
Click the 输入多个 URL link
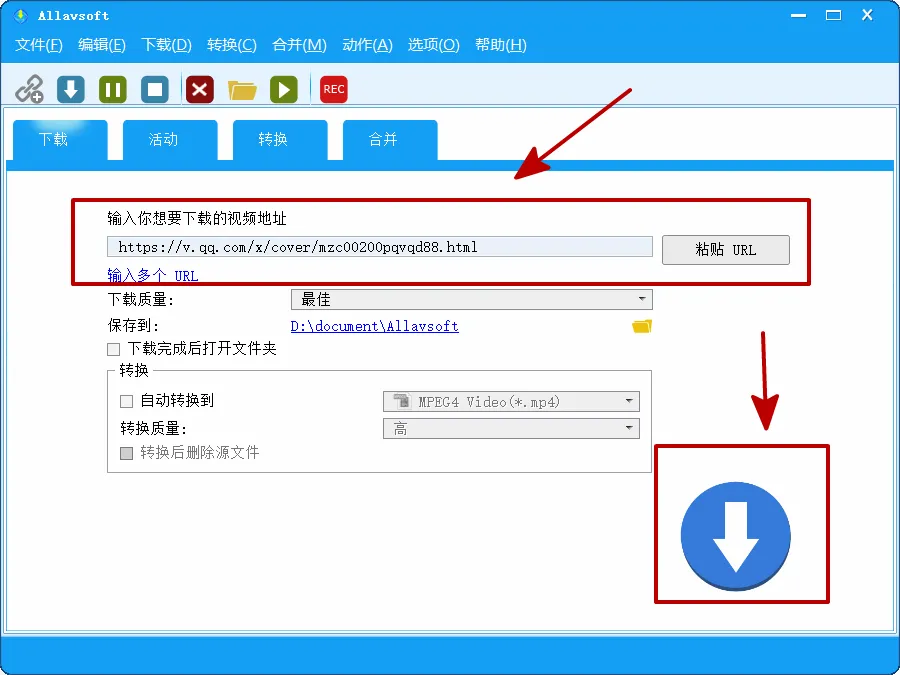pyautogui.click(x=153, y=276)
